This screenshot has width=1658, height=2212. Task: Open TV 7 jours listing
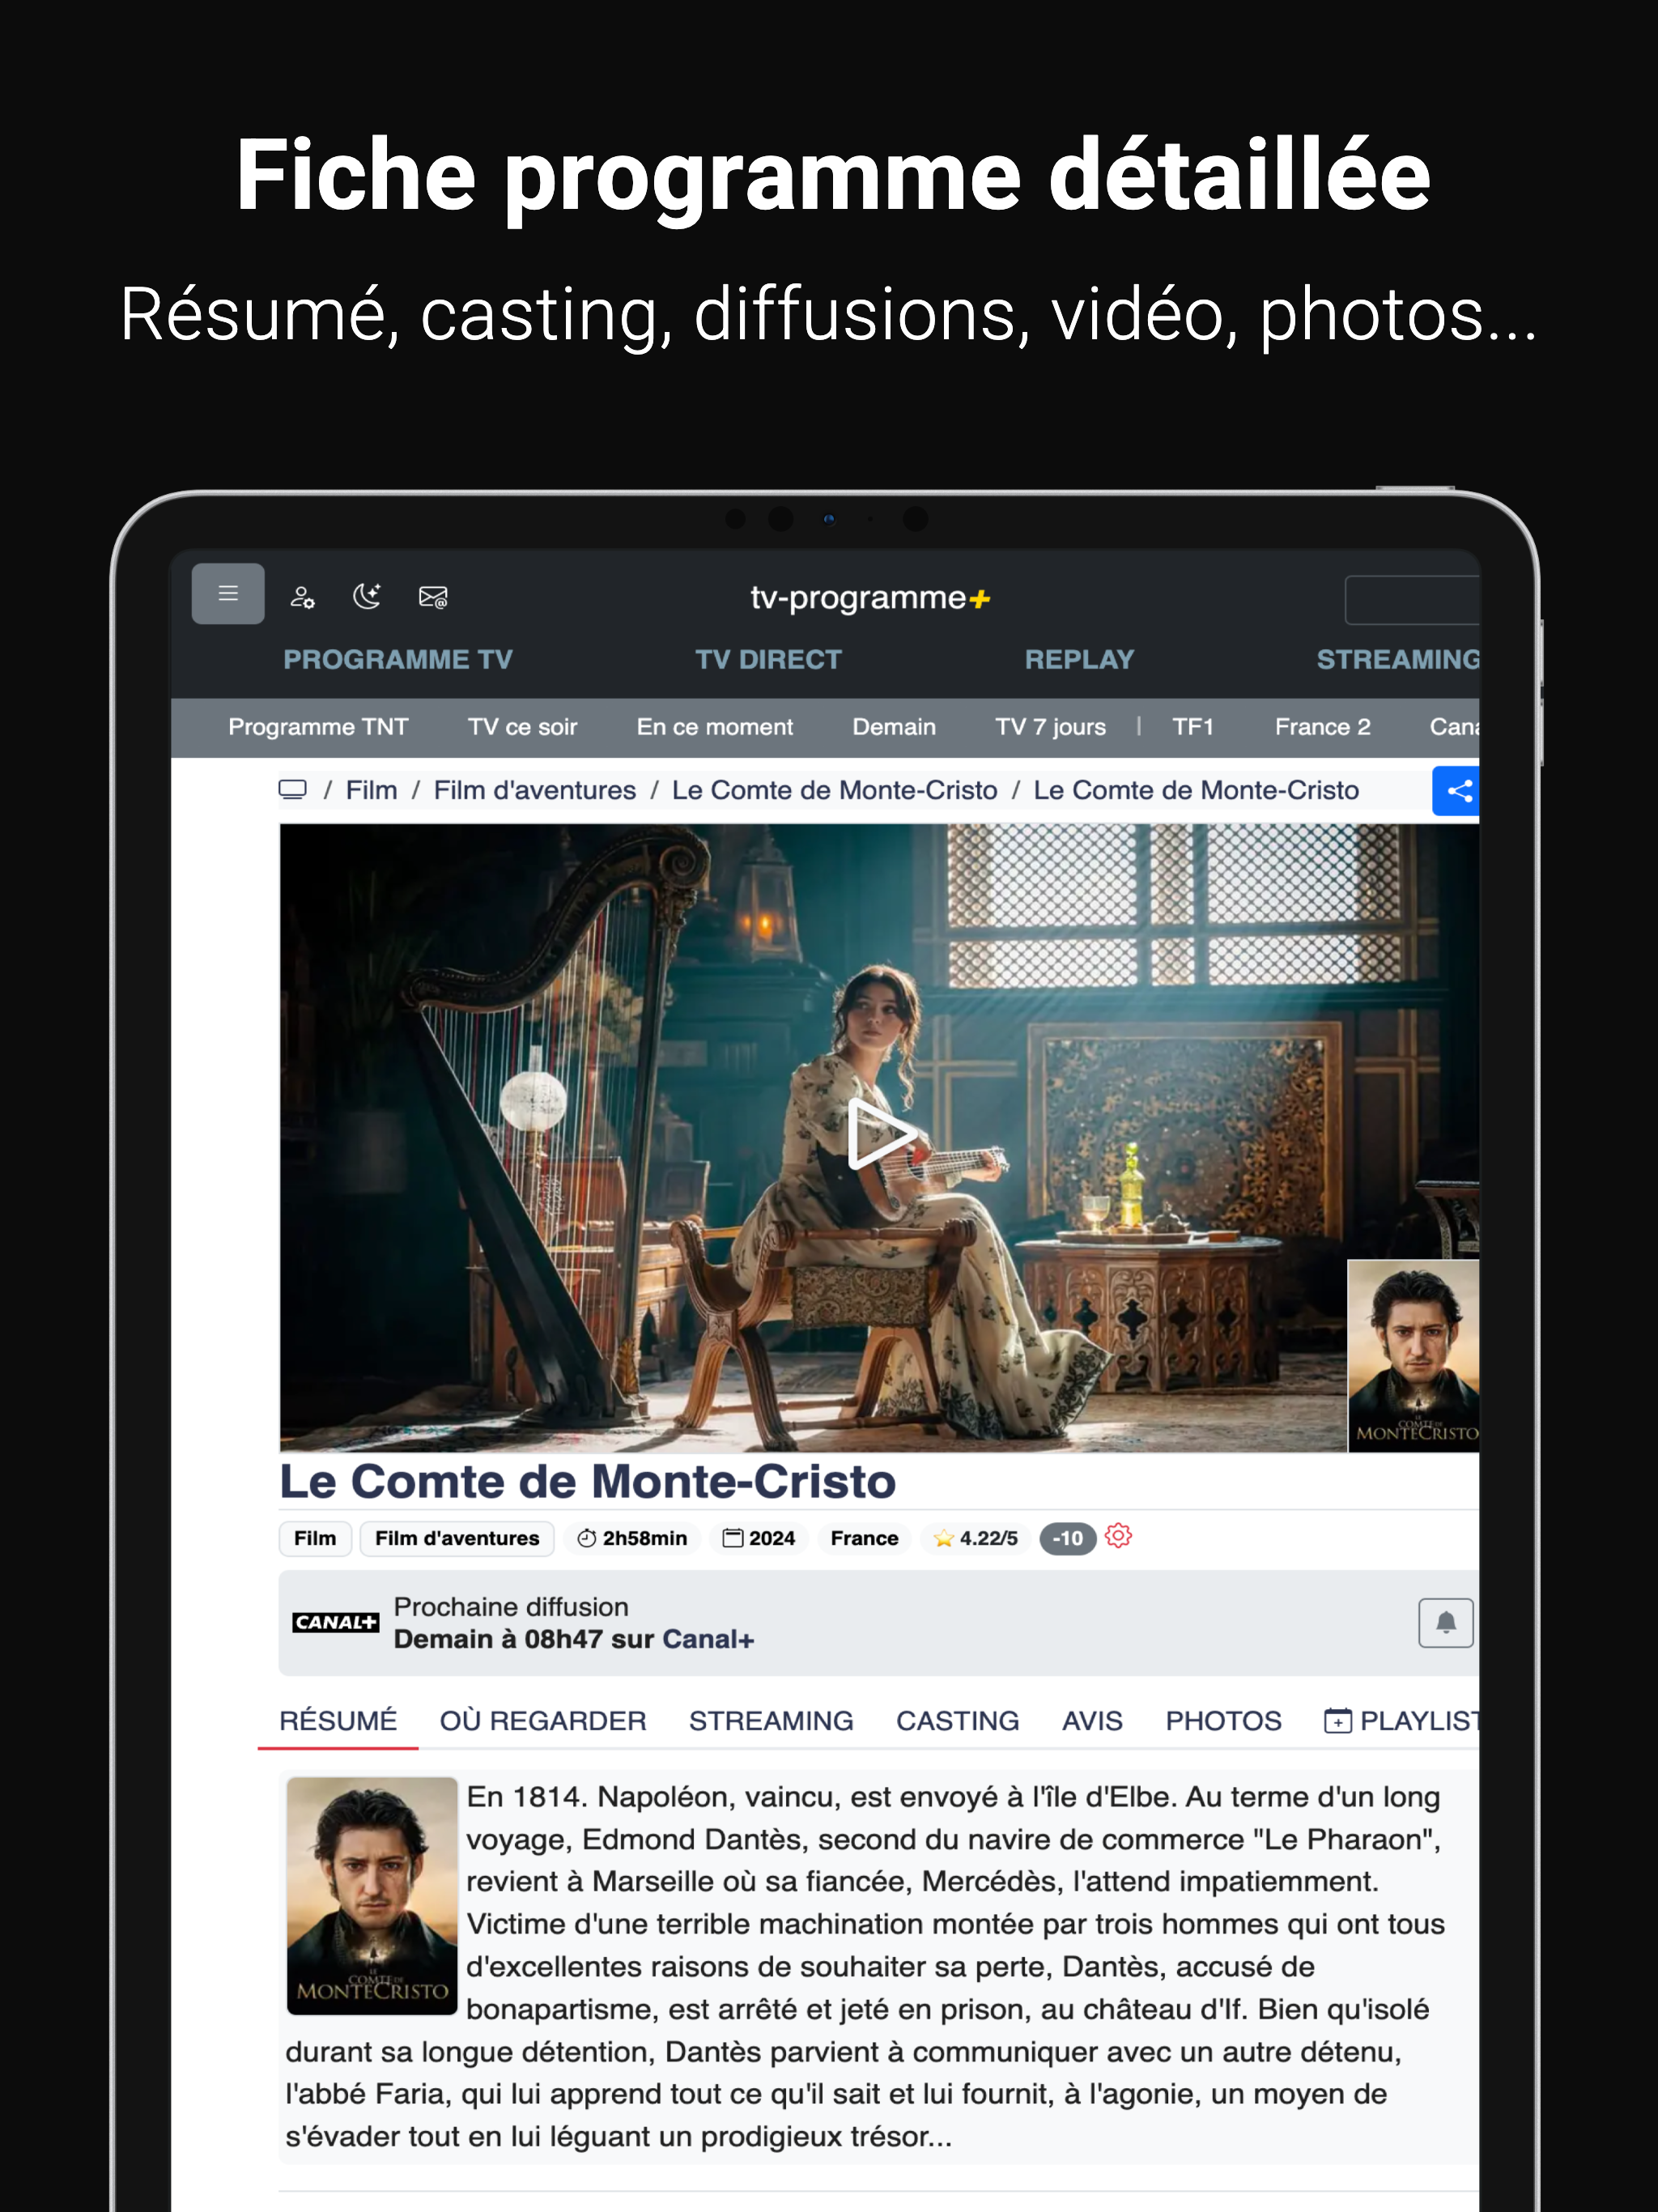coord(1050,727)
